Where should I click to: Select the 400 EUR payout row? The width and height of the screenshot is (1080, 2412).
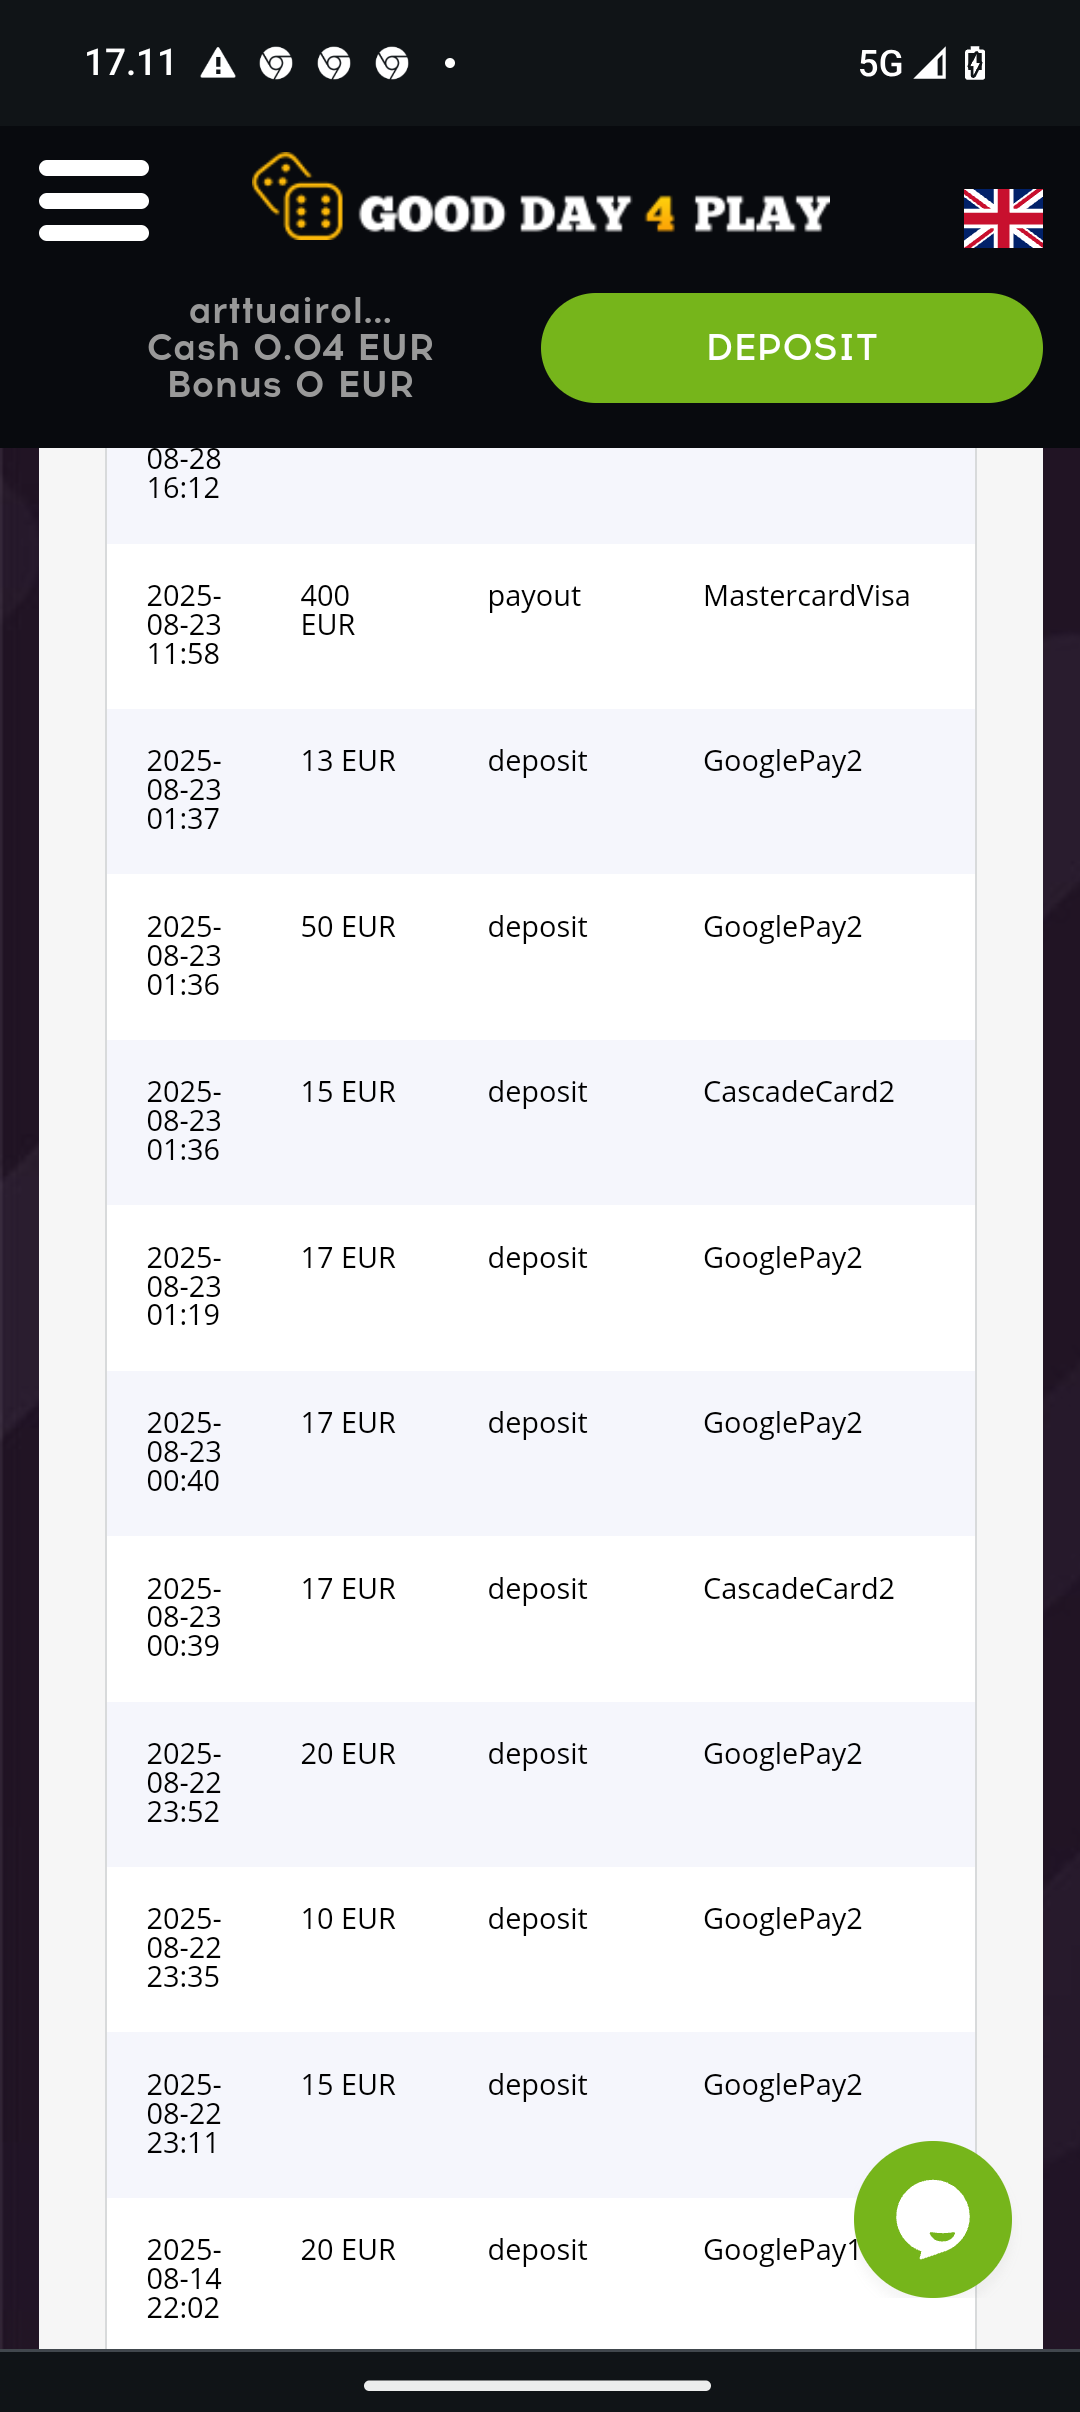point(540,625)
